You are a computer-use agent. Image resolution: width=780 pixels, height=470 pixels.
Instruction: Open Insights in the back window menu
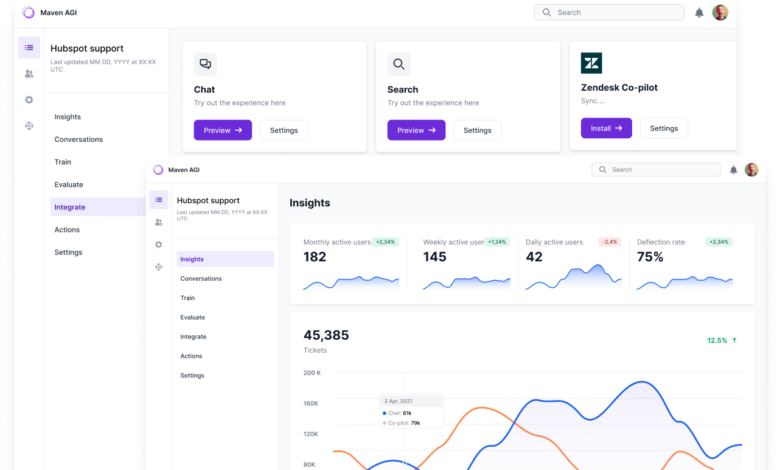[x=68, y=117]
